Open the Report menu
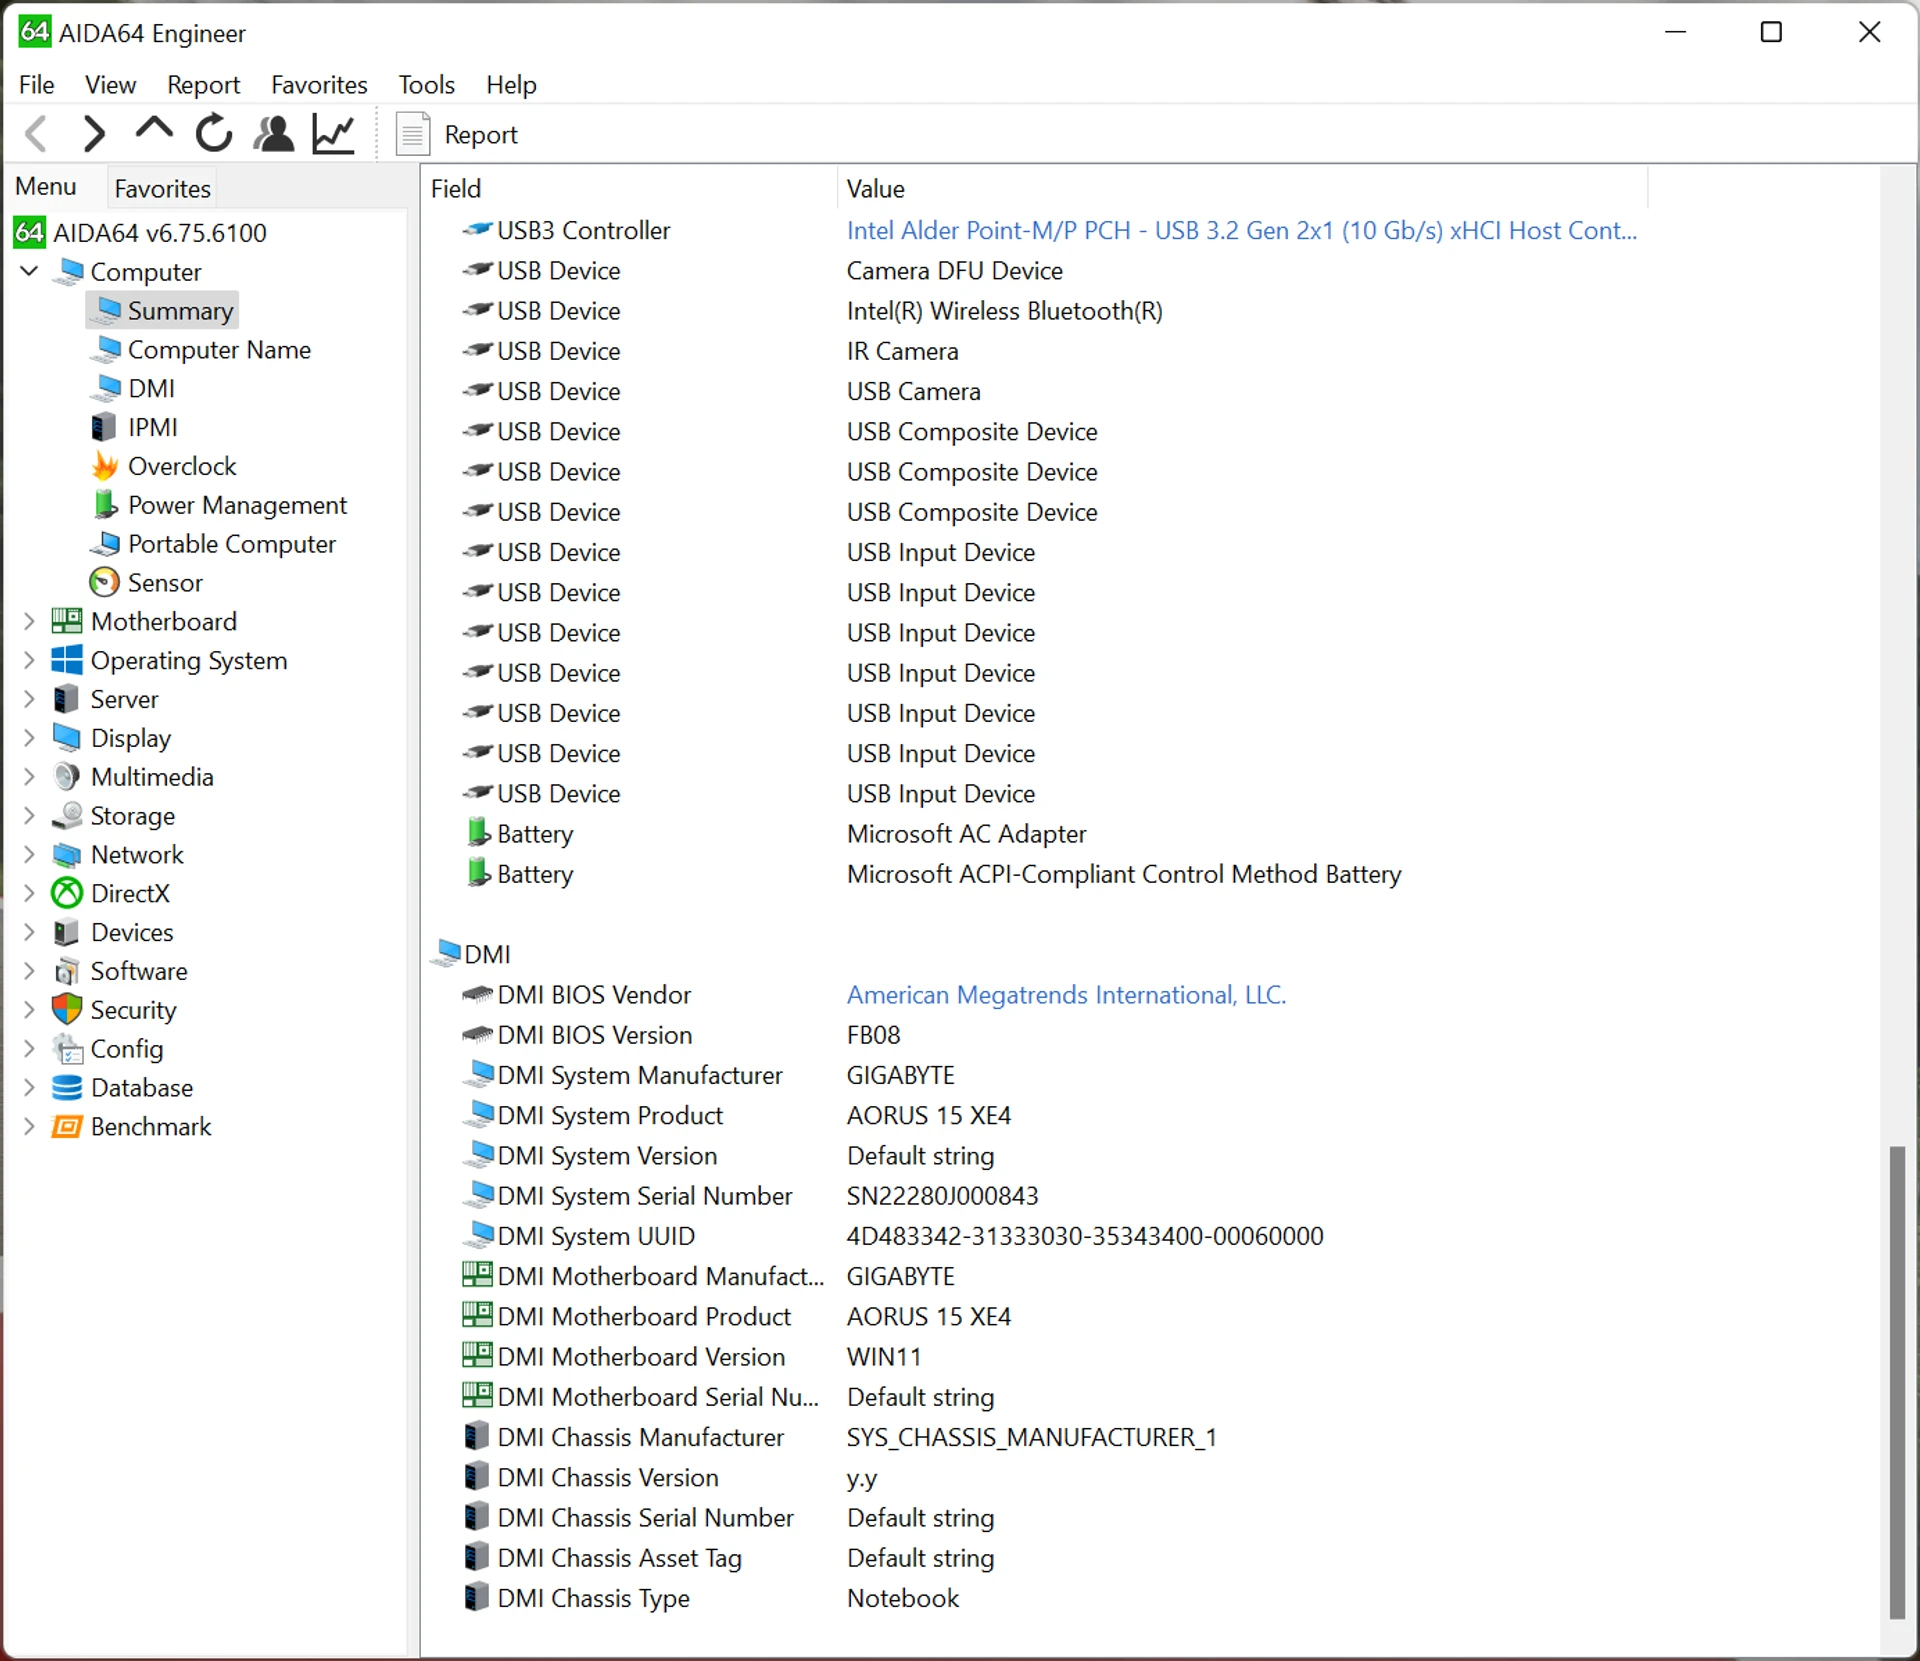The image size is (1920, 1661). pos(203,85)
